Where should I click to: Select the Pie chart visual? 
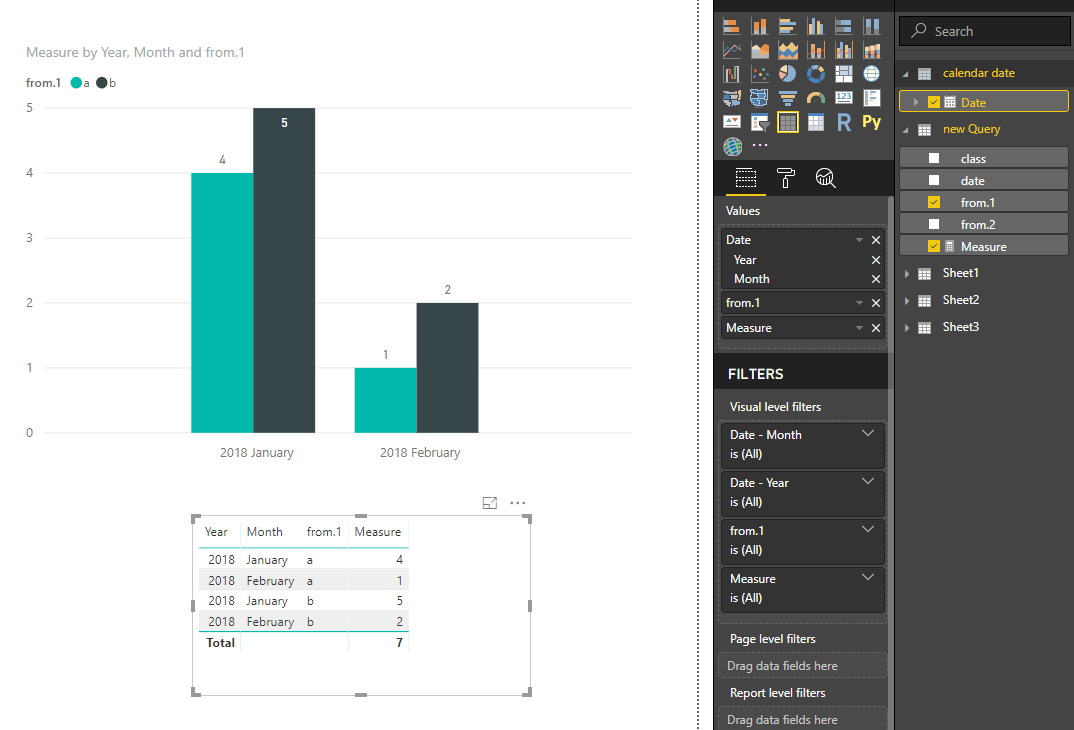[788, 74]
